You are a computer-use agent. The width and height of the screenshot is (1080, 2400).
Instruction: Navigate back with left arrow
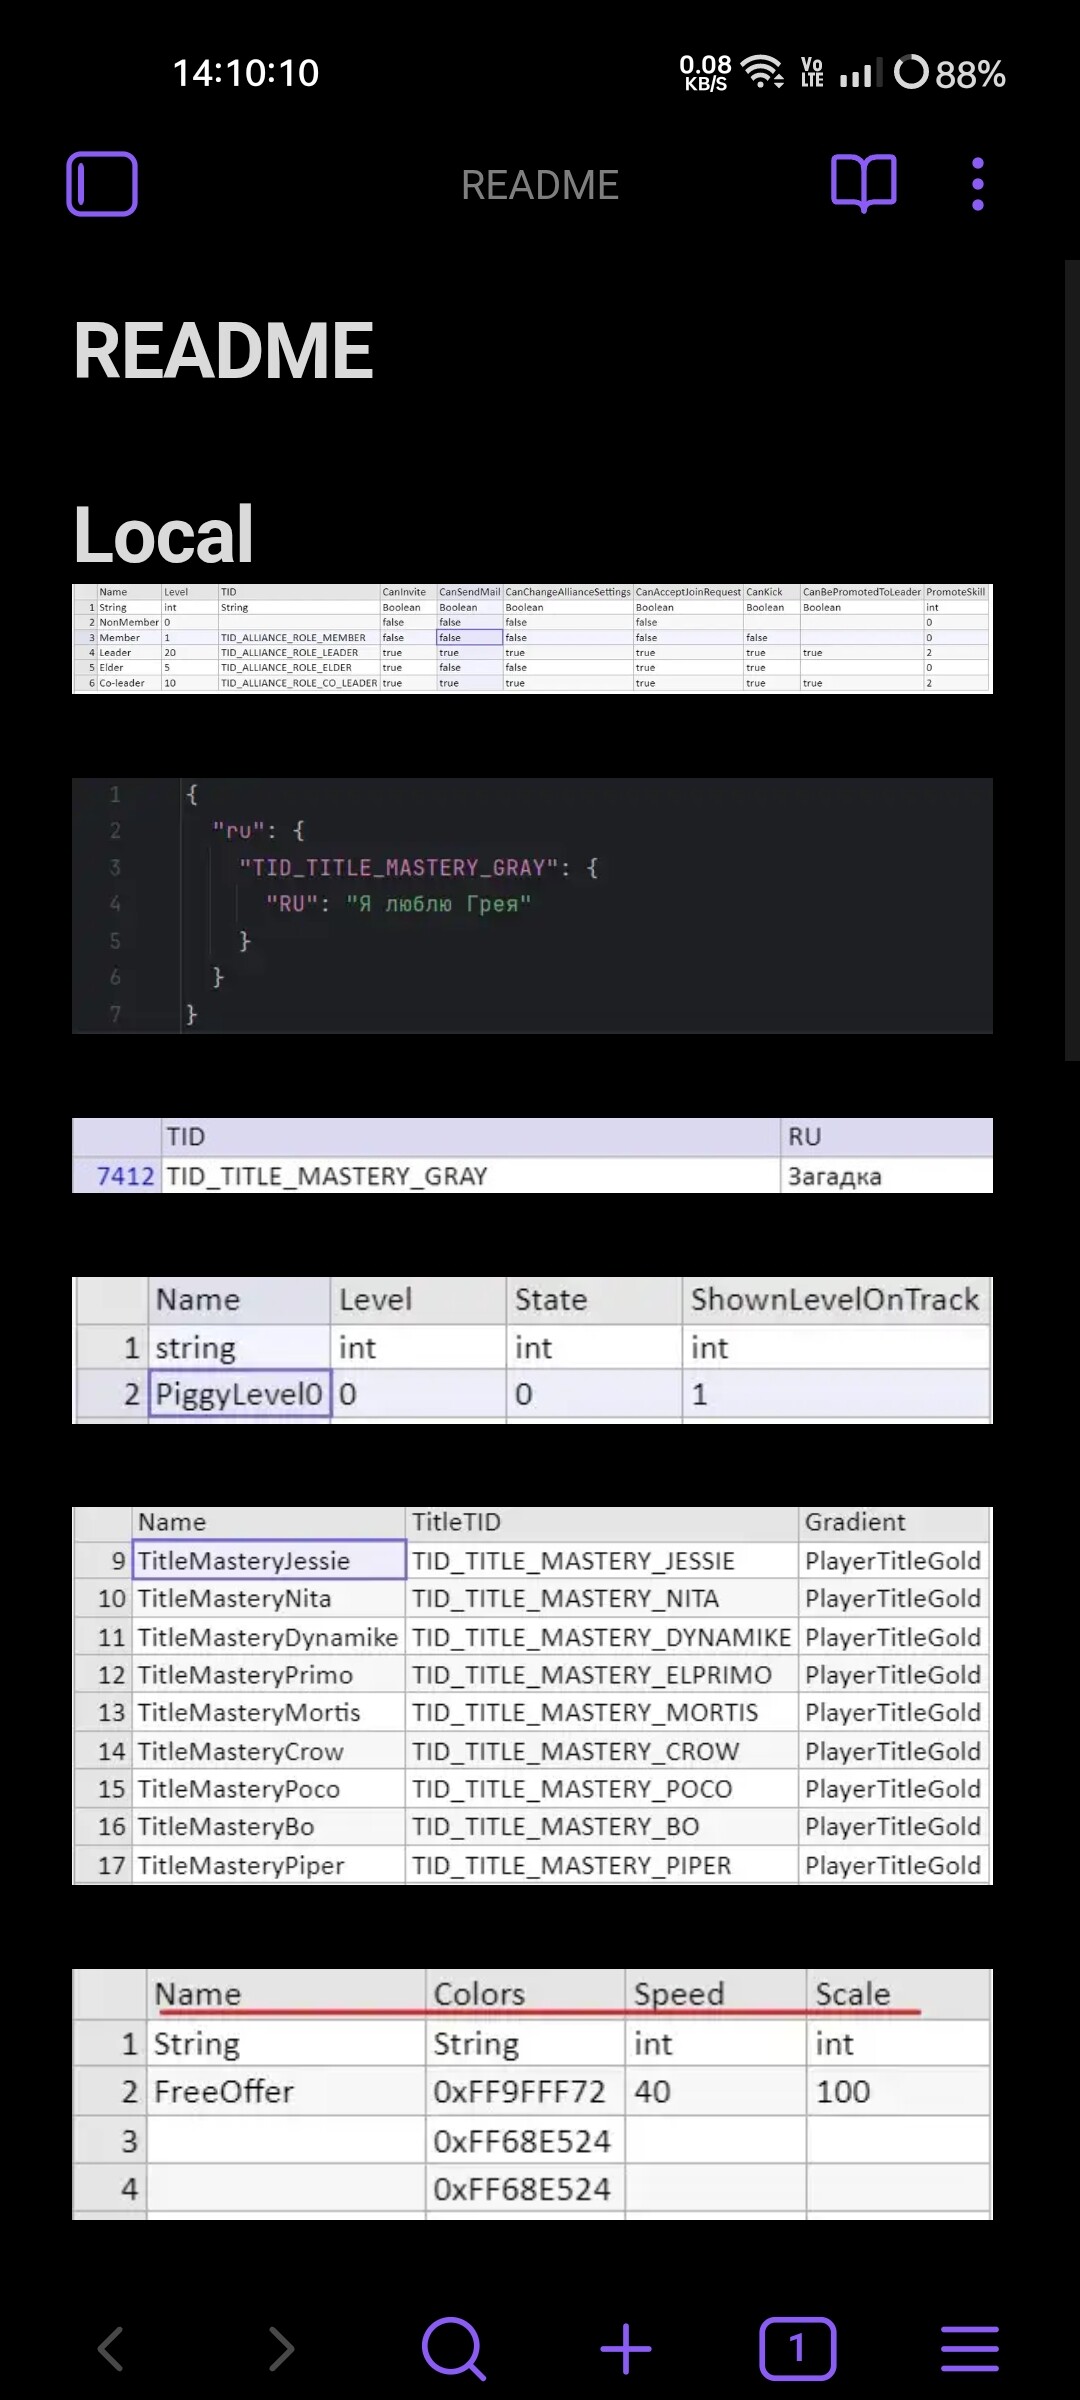coord(110,2348)
